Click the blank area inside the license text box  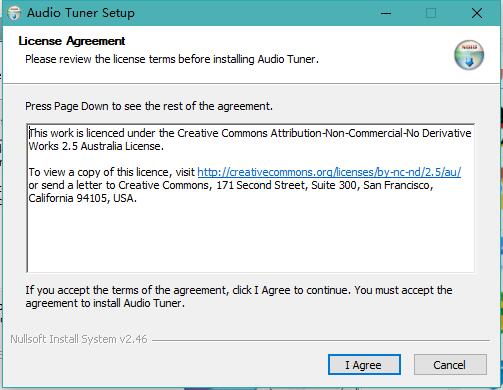point(250,238)
